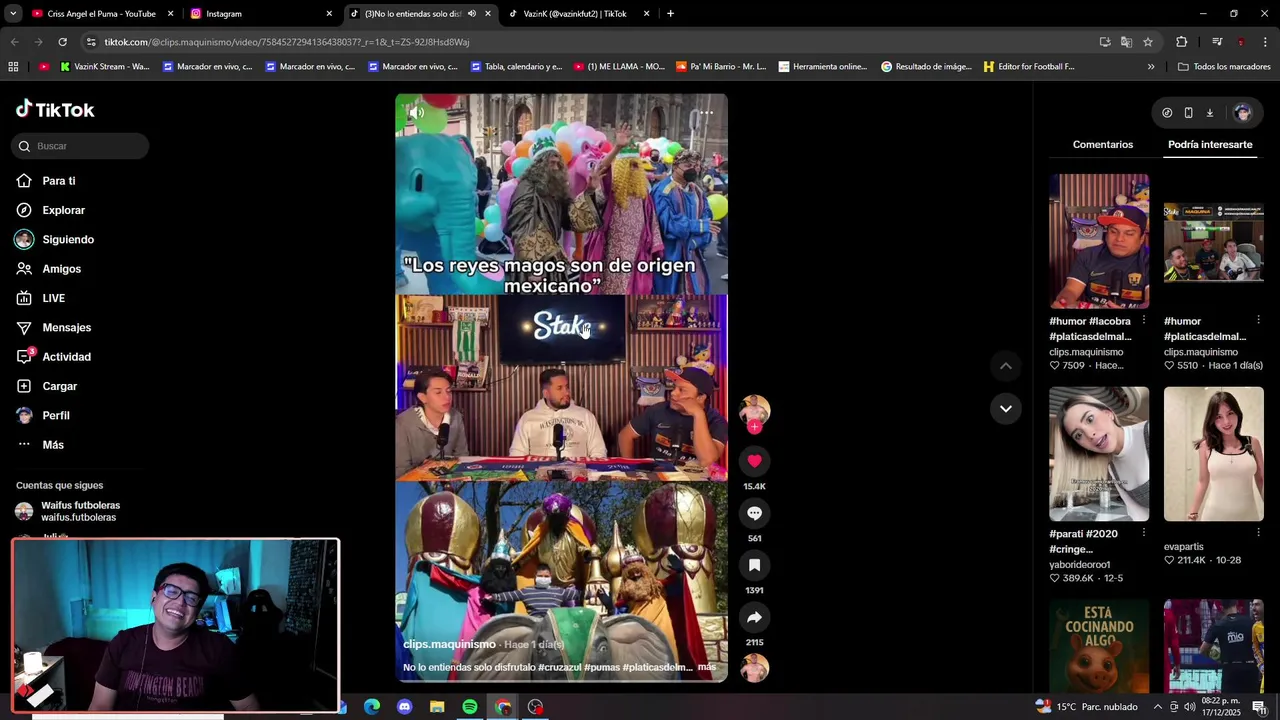The image size is (1280, 720).
Task: Switch to the Comentarios tab
Action: 1102,145
